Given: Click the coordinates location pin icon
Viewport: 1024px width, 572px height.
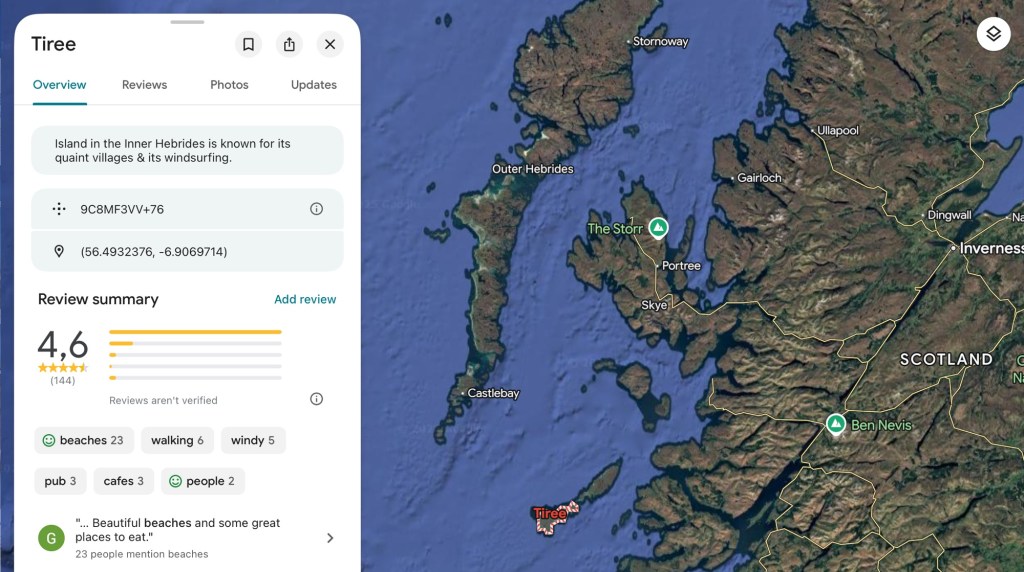Looking at the screenshot, I should [x=59, y=251].
